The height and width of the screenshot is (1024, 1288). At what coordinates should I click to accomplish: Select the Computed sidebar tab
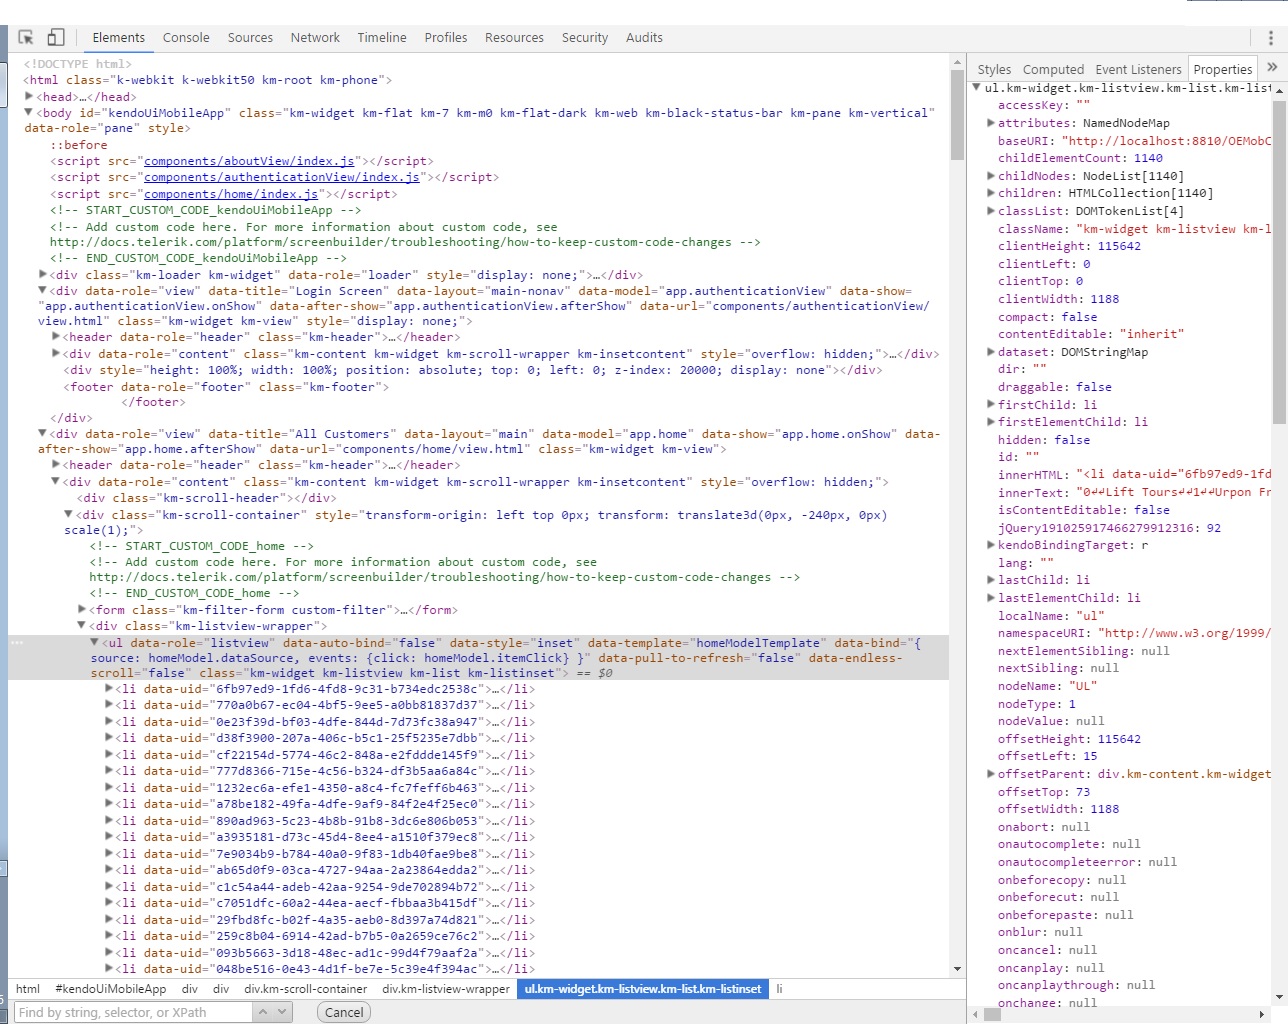coord(1053,70)
